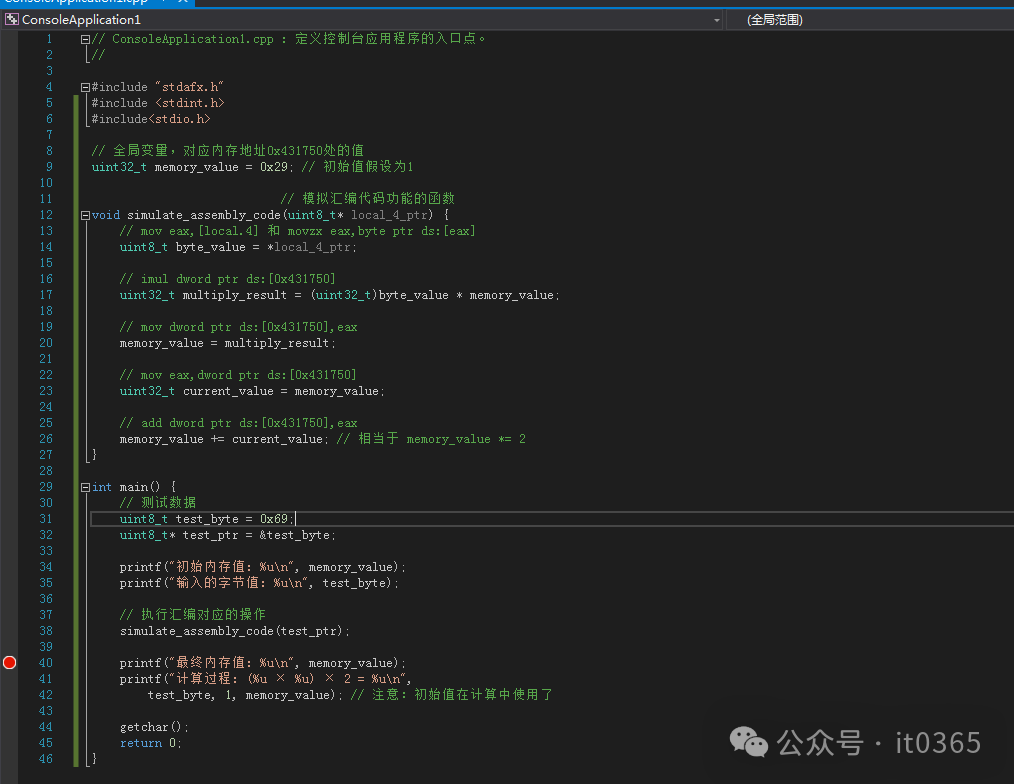Viewport: 1014px width, 784px height.
Task: Click line number 31 in the gutter
Action: click(46, 519)
